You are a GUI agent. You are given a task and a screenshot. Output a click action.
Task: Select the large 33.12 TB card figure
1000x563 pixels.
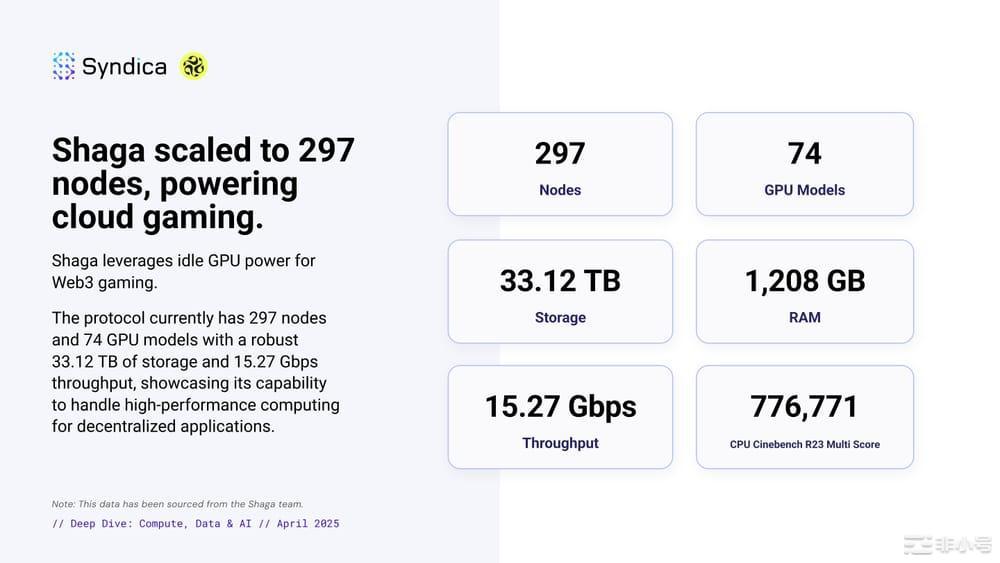pos(560,281)
